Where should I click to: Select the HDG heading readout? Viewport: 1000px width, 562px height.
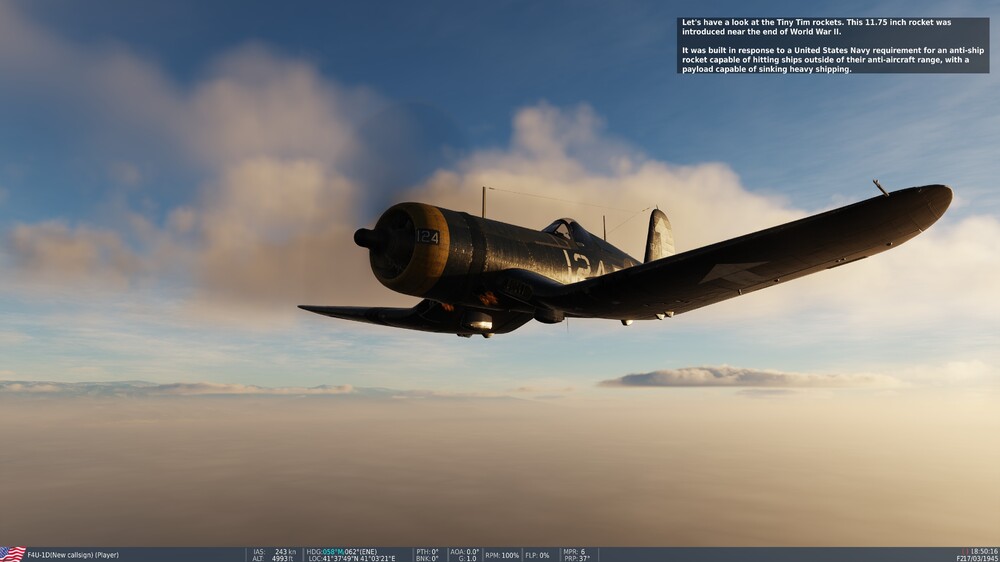(343, 551)
